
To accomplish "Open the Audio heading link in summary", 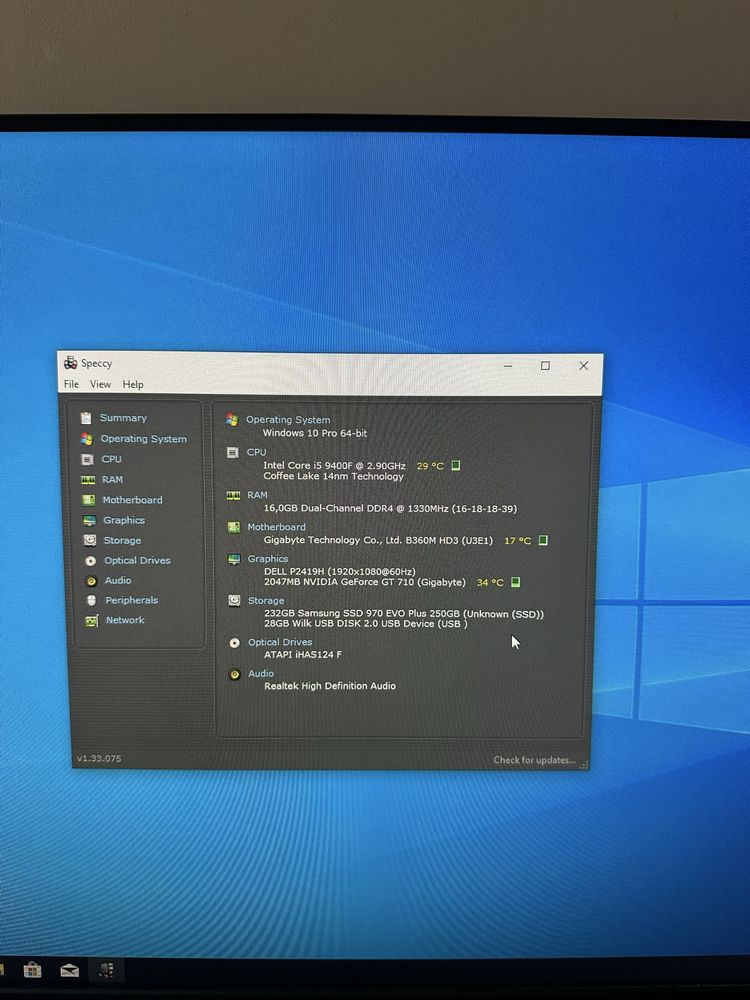I will click(261, 673).
